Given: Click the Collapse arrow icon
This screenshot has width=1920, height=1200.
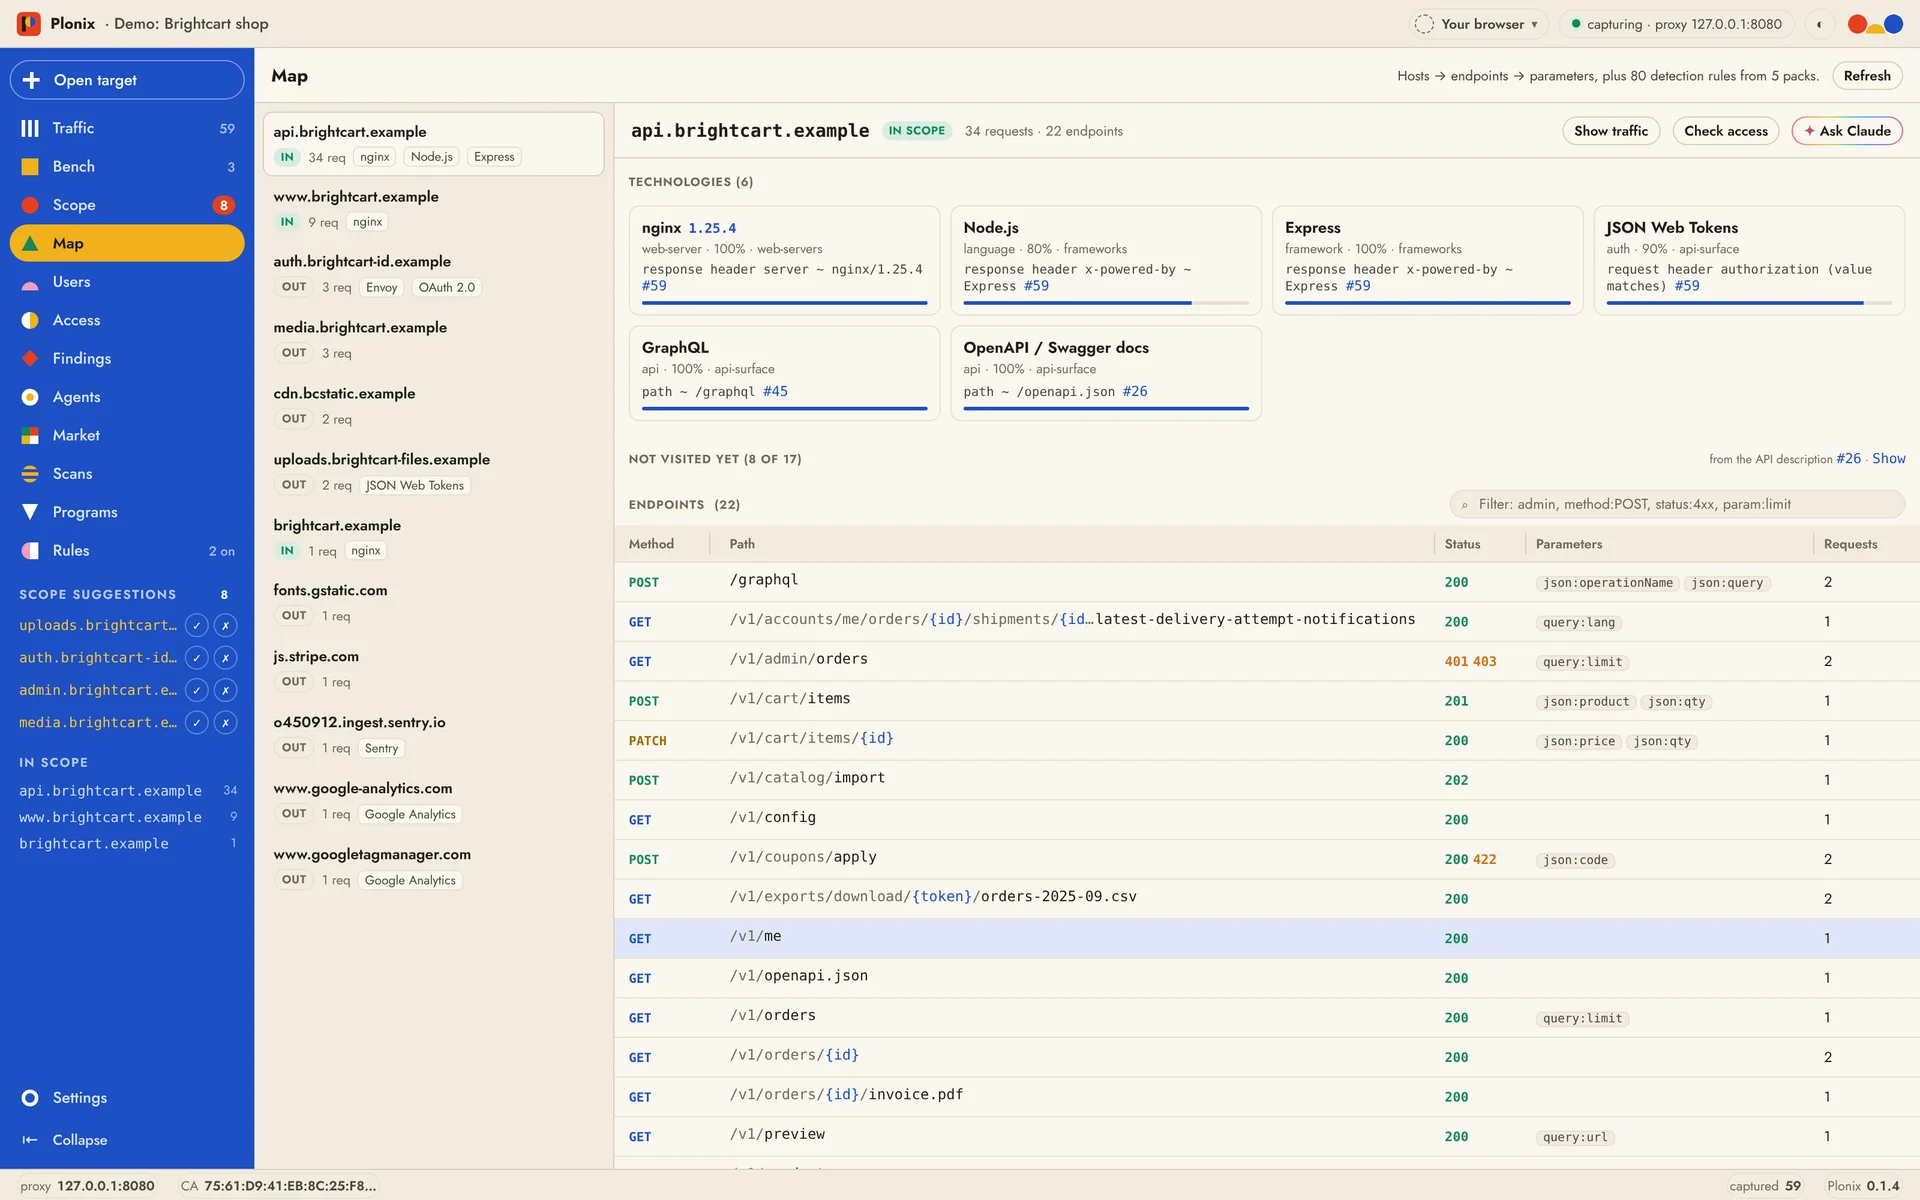Looking at the screenshot, I should click(x=30, y=1140).
